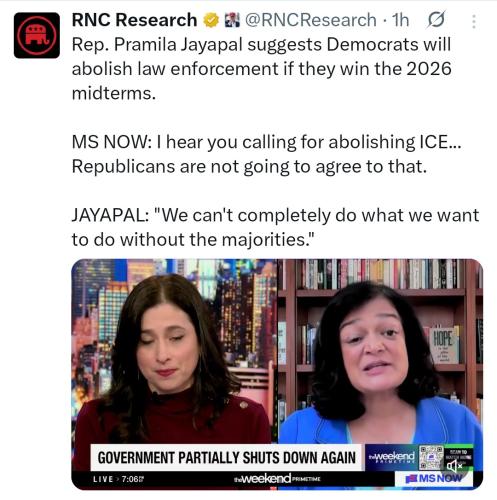Click the tweet's first sentence about Jayapal

(x=262, y=69)
